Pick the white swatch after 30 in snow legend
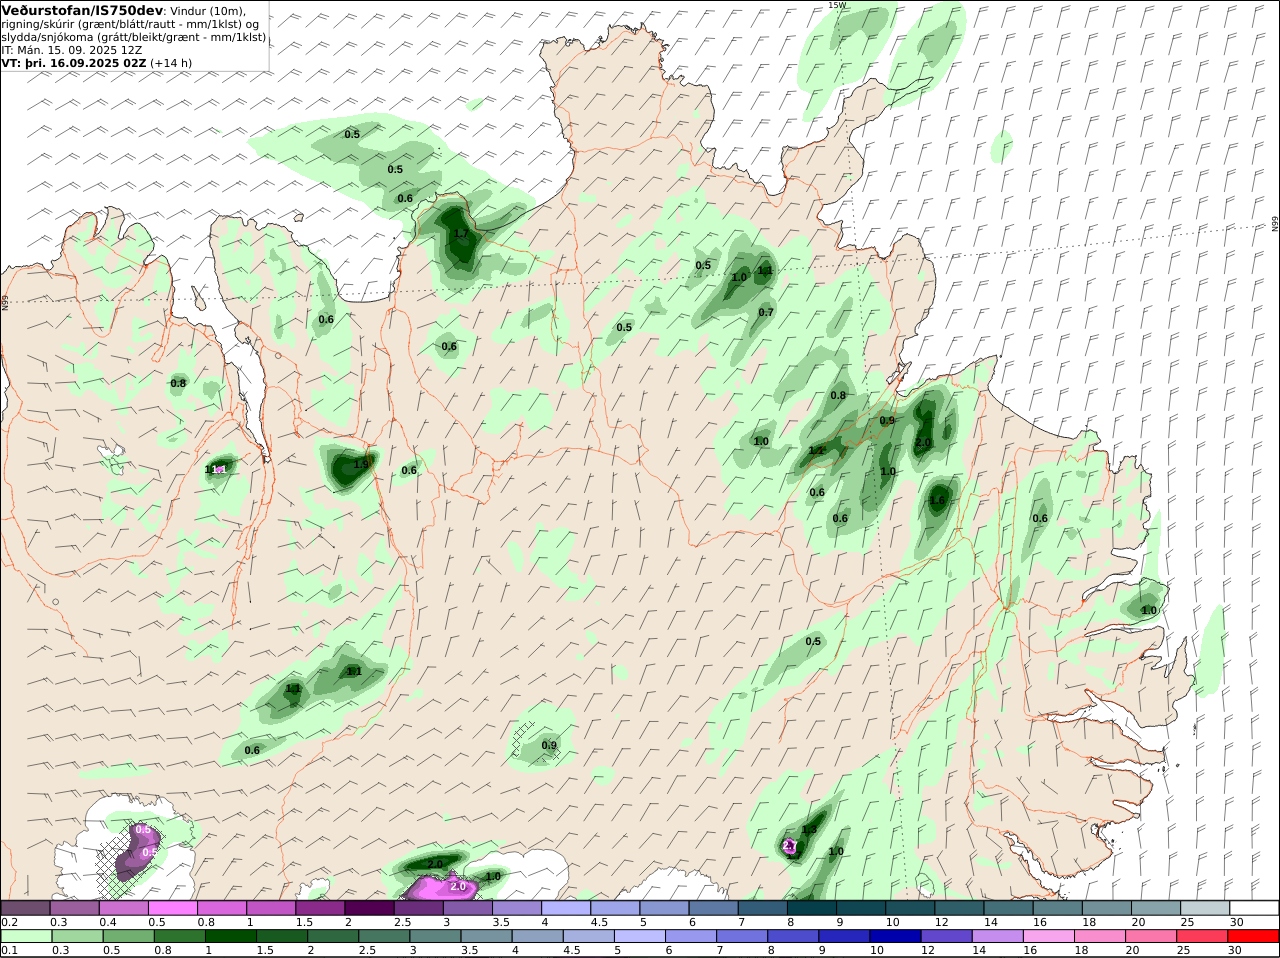Image resolution: width=1280 pixels, height=958 pixels. (x=1254, y=907)
